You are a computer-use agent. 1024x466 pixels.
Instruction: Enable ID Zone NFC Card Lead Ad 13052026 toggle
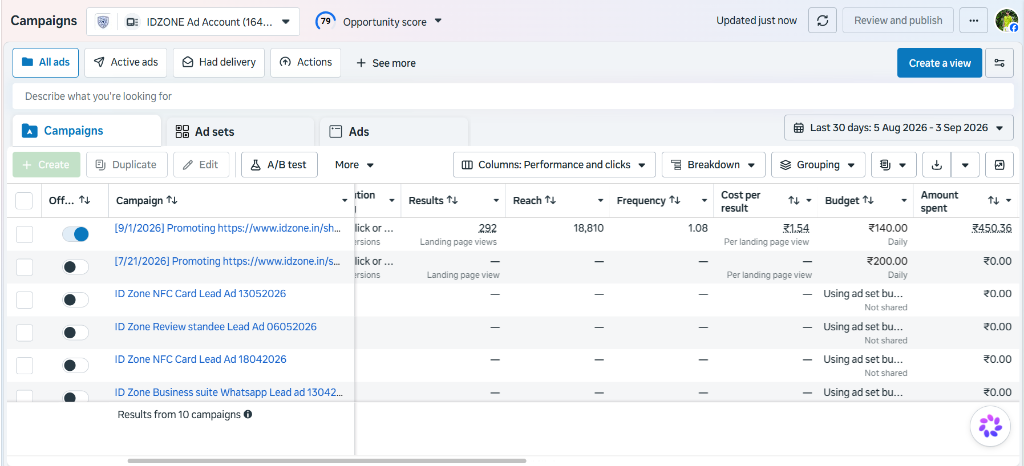75,300
